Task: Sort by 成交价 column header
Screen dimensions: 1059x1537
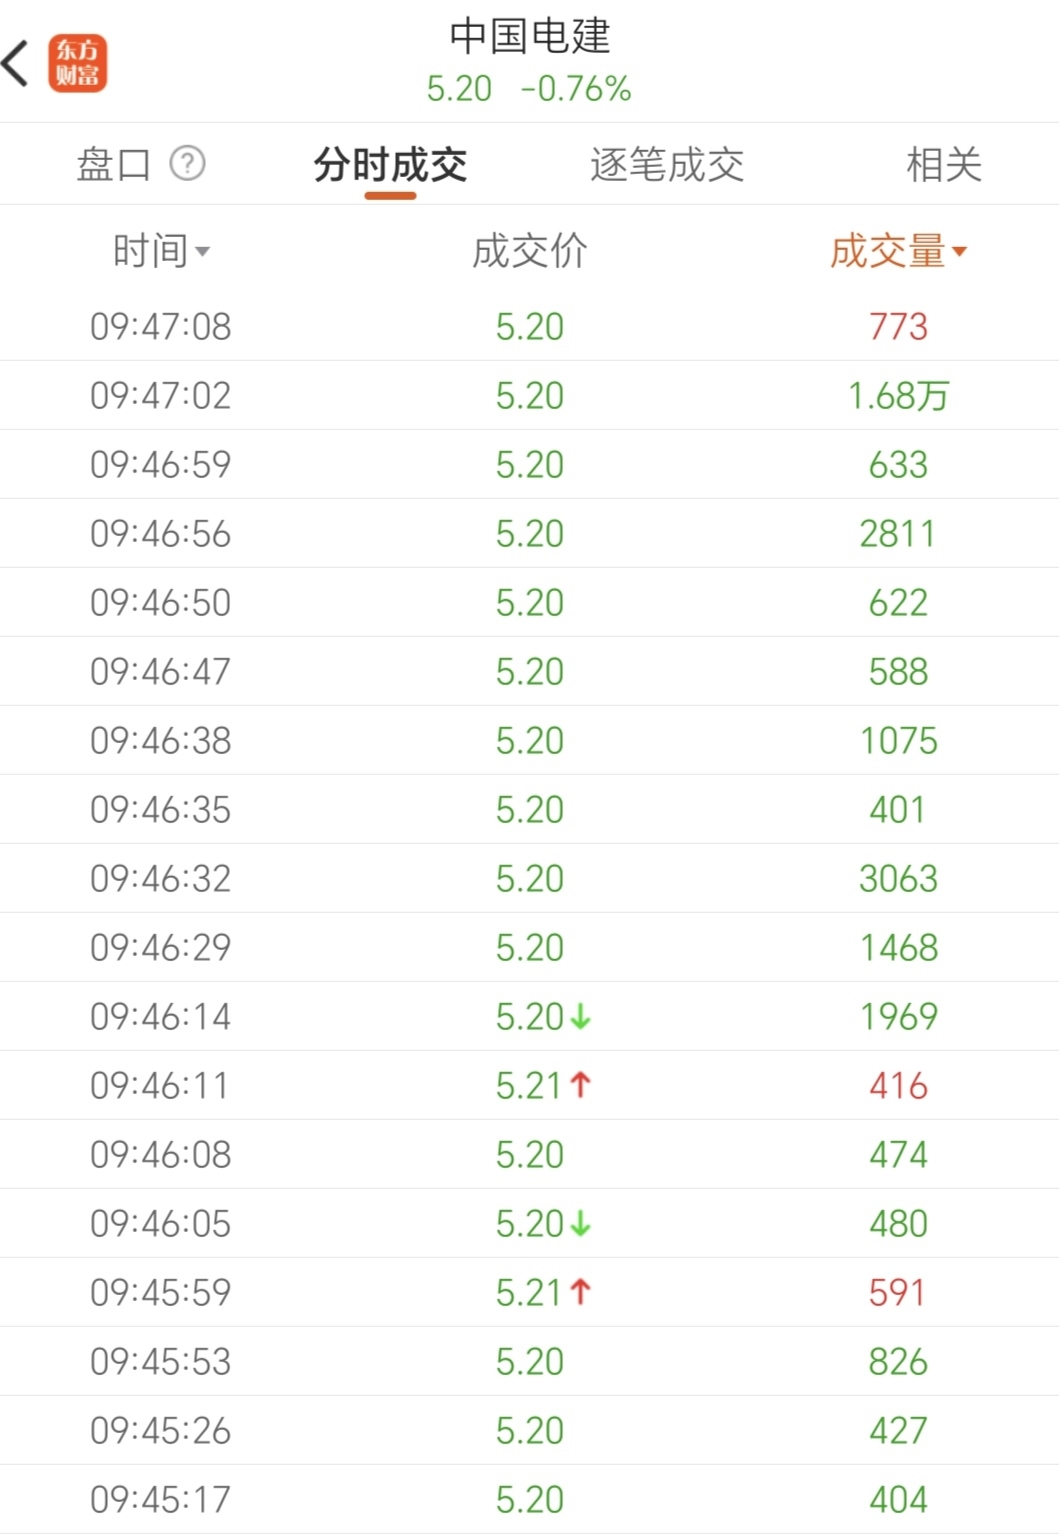Action: point(529,251)
